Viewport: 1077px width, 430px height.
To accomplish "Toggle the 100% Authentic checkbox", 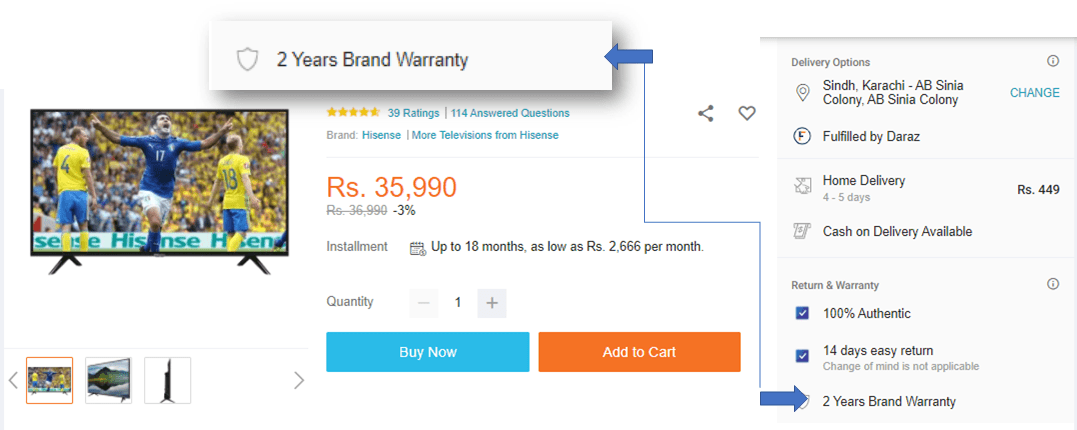I will tap(802, 313).
